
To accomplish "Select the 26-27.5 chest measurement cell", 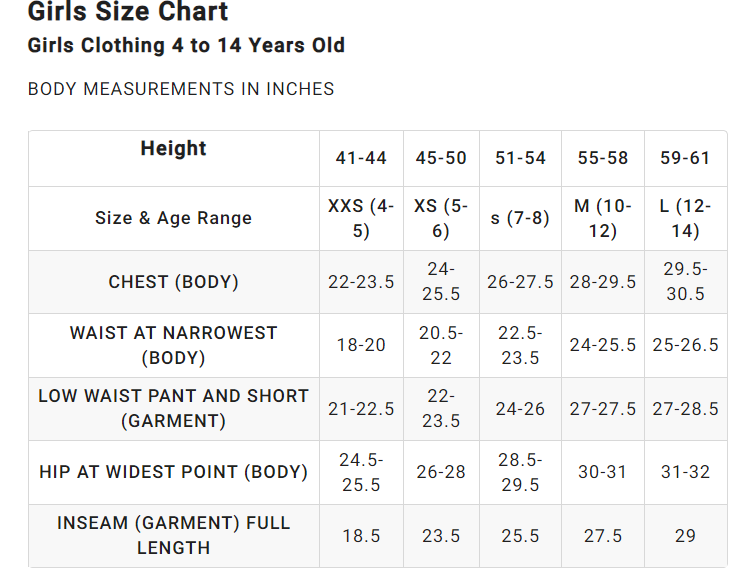I will pos(520,281).
